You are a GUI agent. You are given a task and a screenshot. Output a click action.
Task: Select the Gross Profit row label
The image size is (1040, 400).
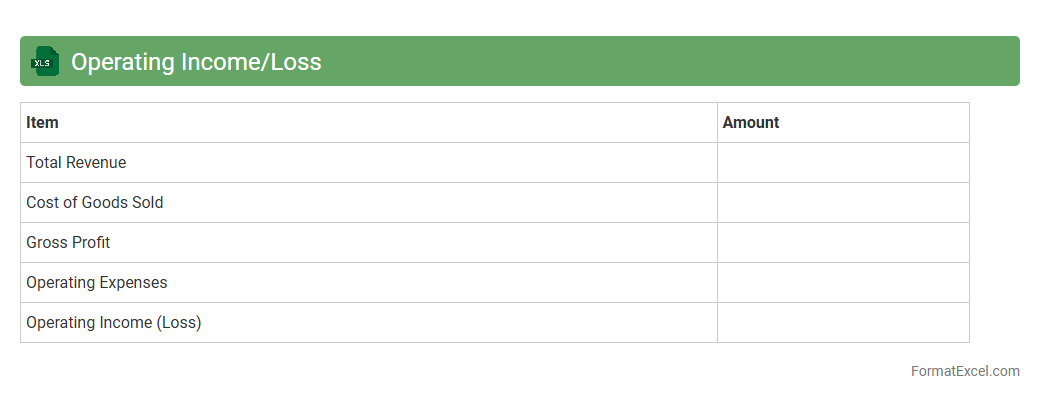68,242
